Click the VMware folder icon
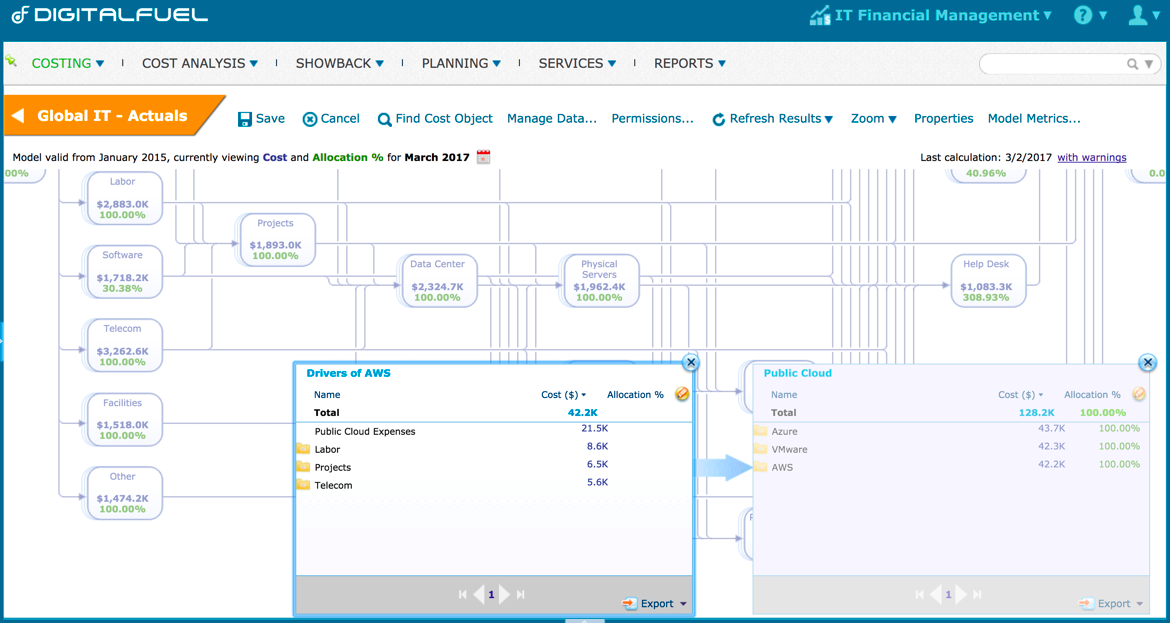This screenshot has height=624, width=1172. point(760,448)
